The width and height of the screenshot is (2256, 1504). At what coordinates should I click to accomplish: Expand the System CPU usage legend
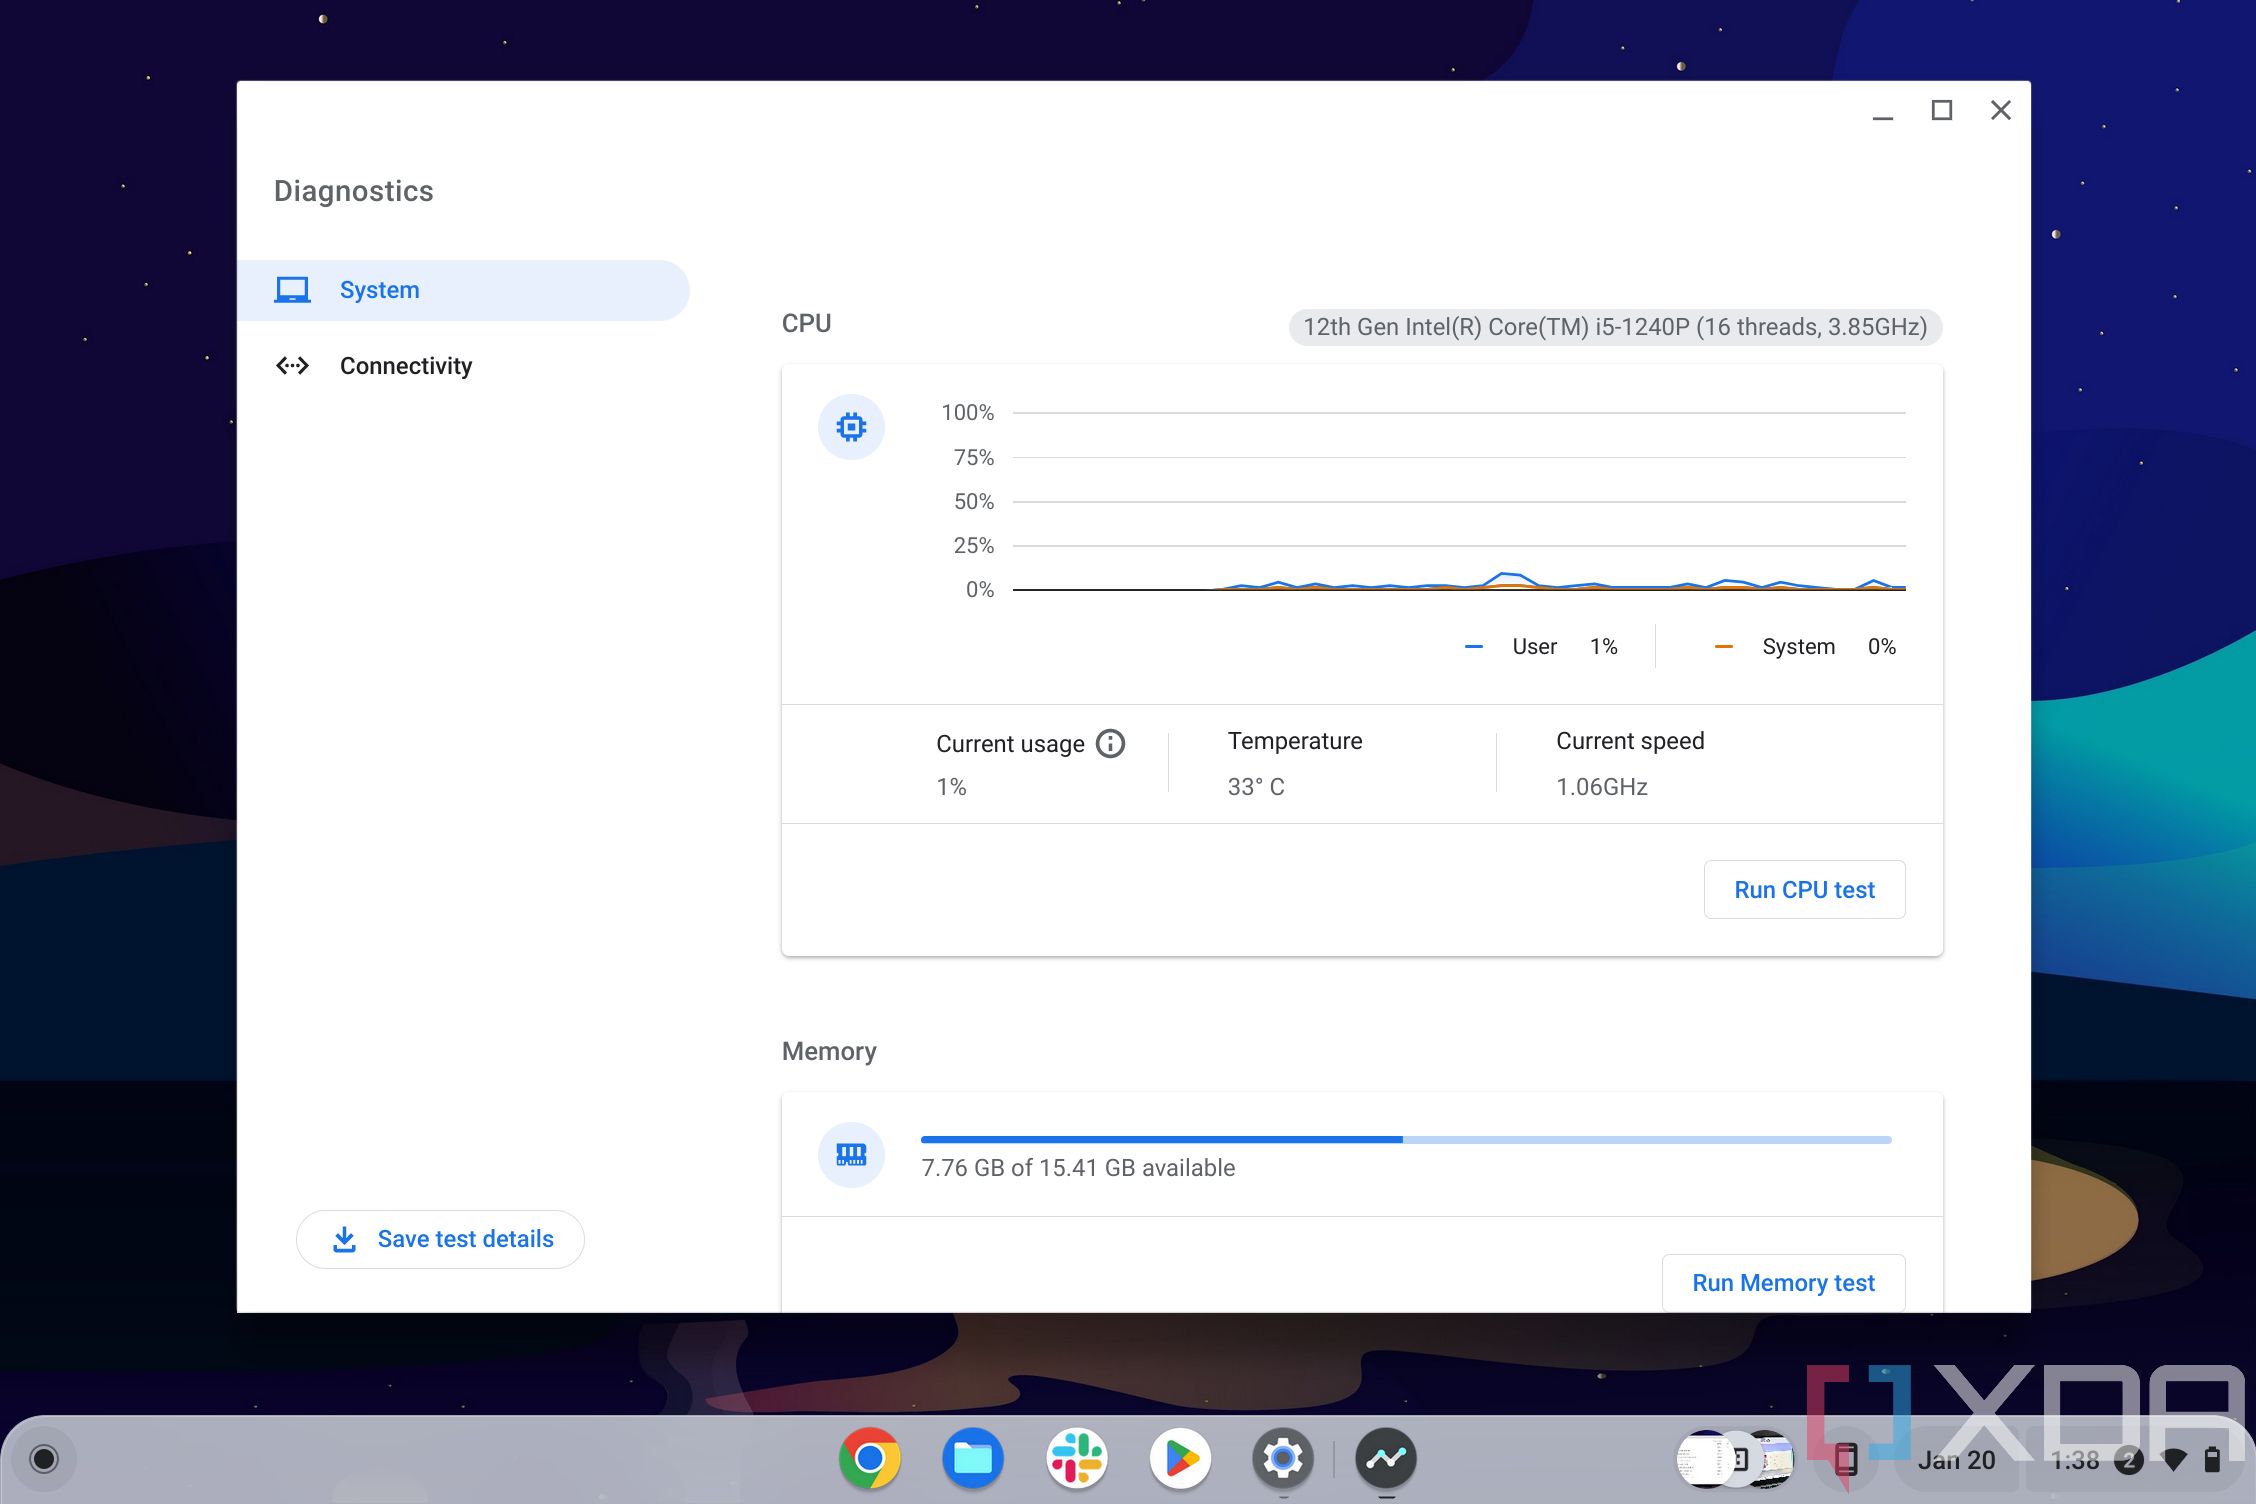(1798, 646)
